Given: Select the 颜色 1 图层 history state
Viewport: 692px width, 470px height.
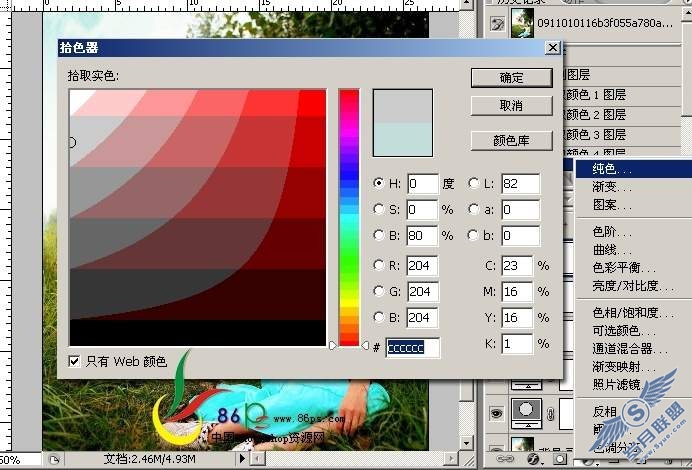Looking at the screenshot, I should click(622, 95).
